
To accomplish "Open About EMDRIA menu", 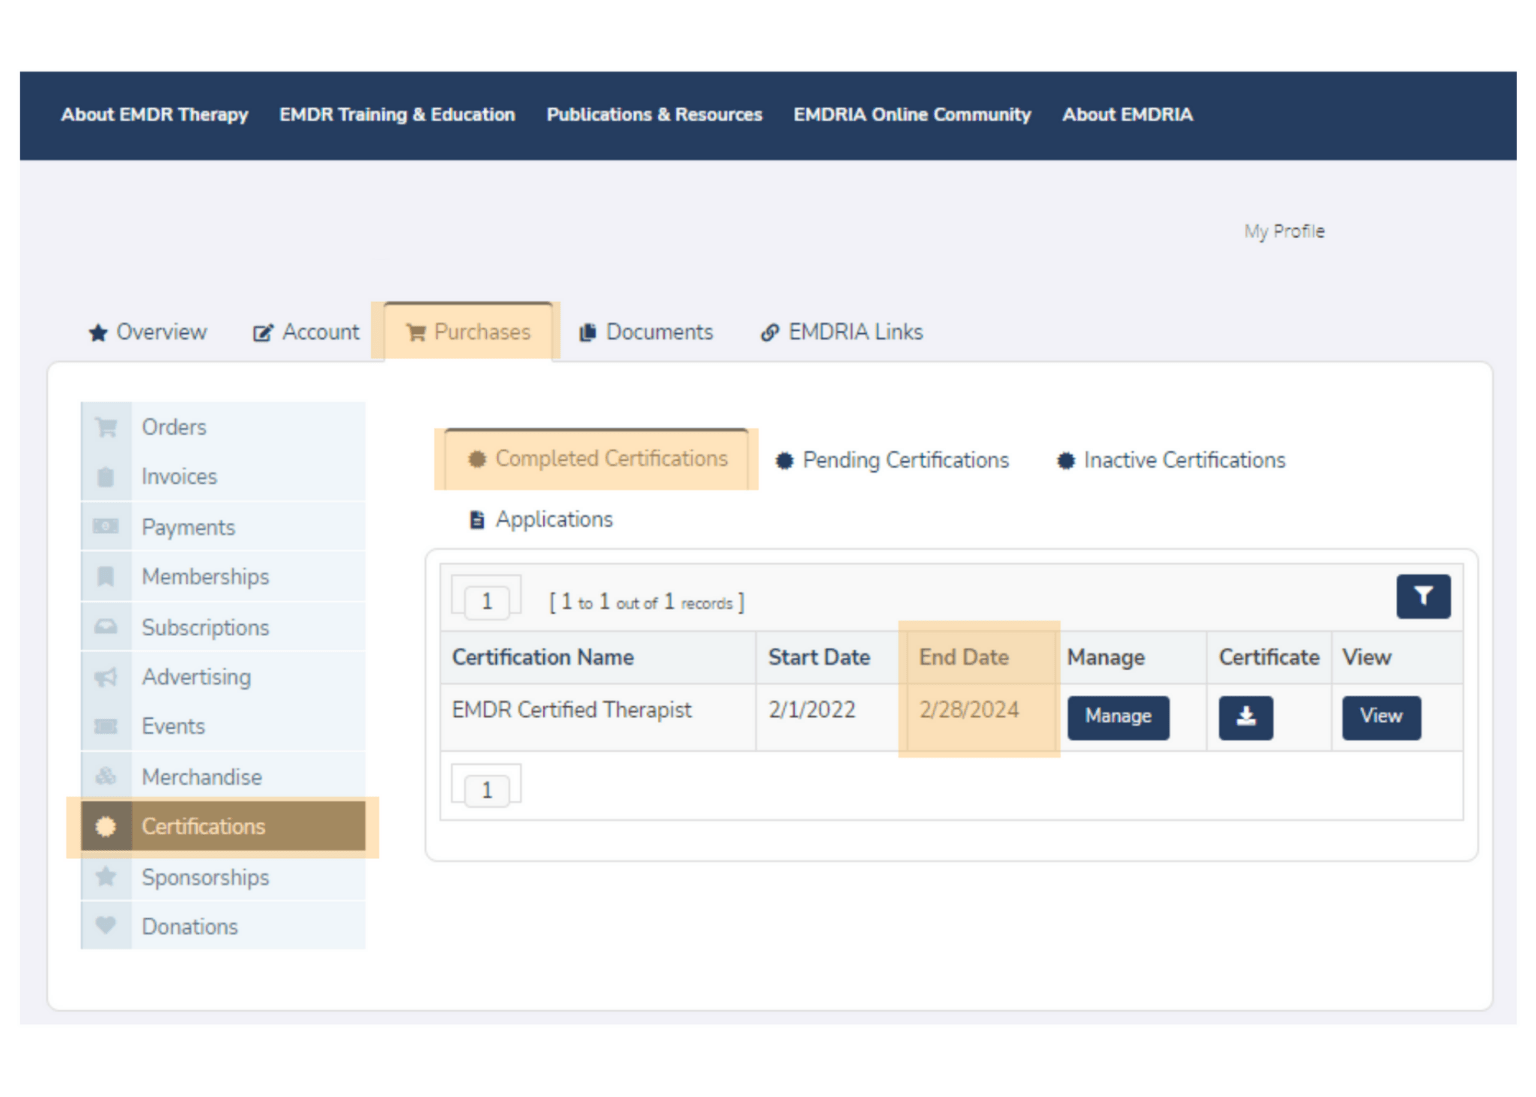I will click(x=1127, y=115).
